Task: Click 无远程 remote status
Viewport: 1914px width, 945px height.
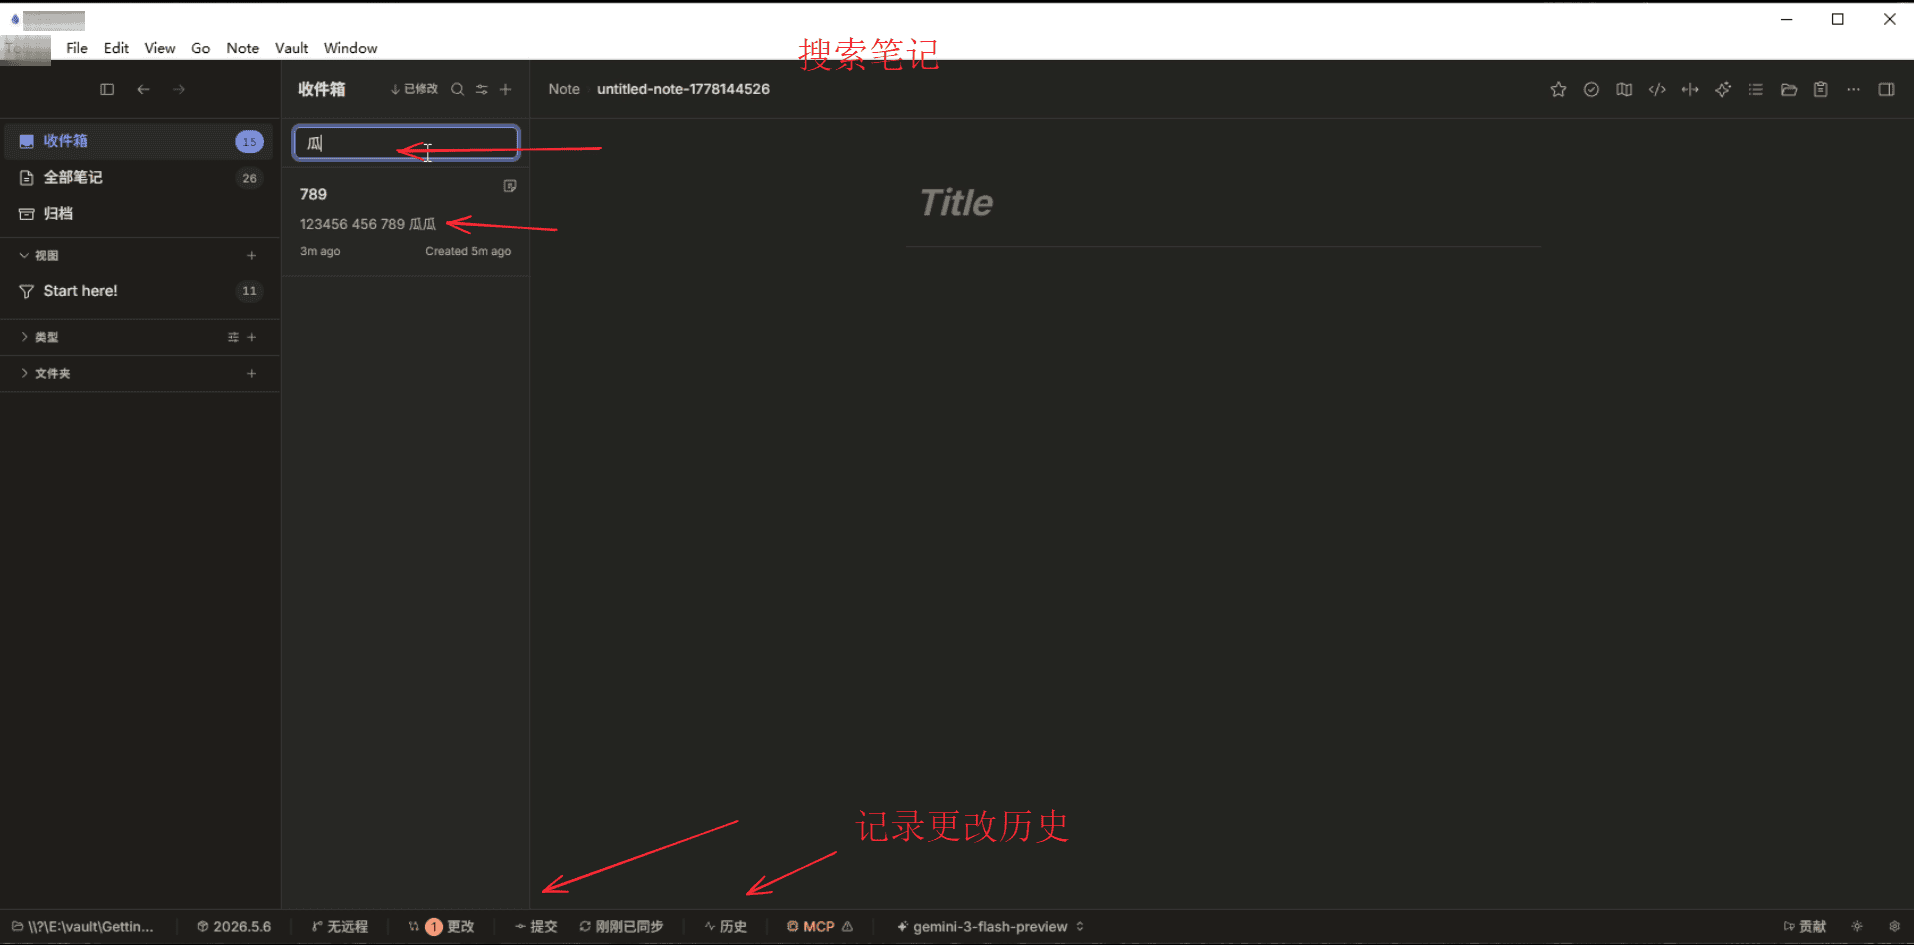Action: pyautogui.click(x=340, y=927)
